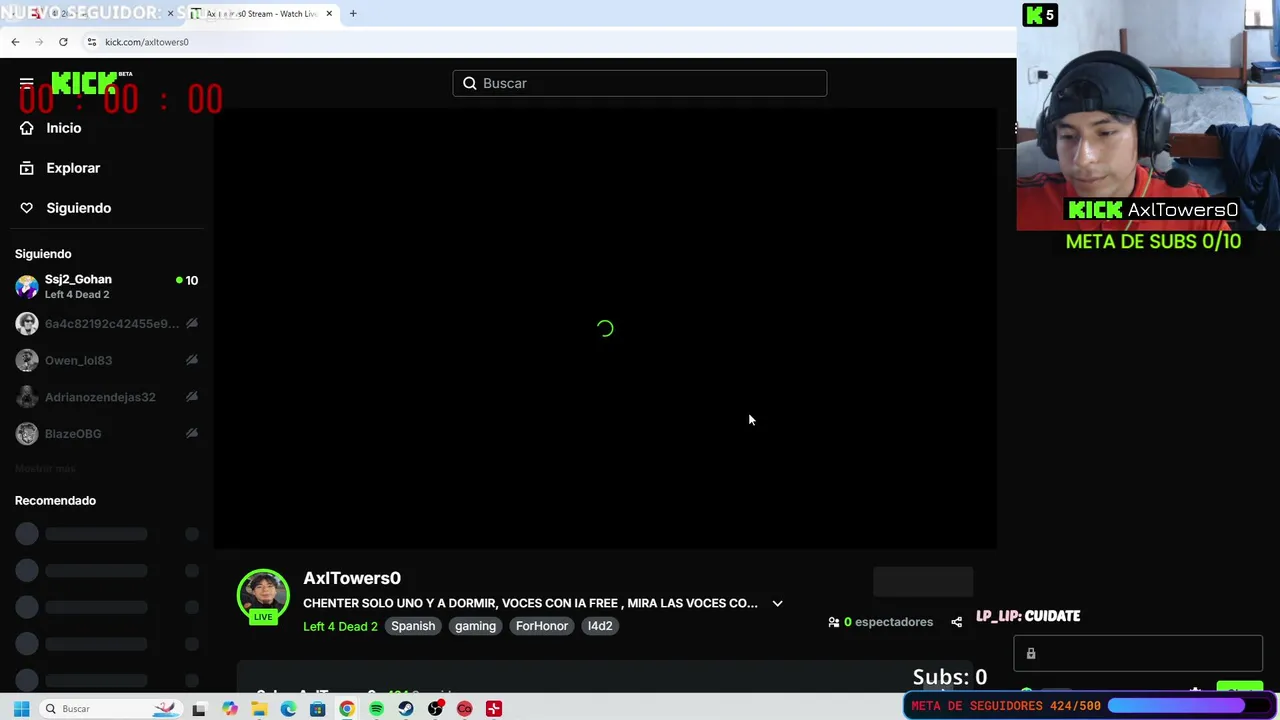Click the Spanish language tag

(413, 626)
